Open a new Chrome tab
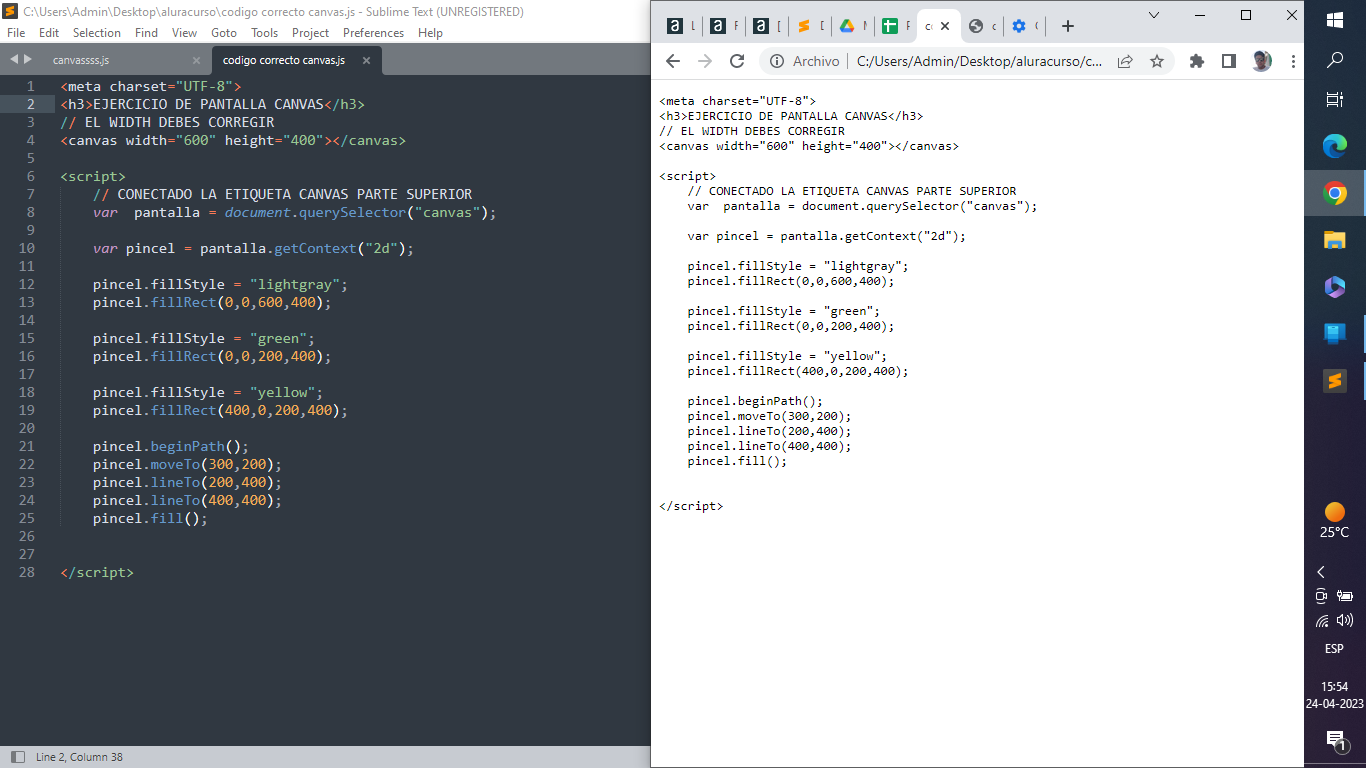 [x=1068, y=26]
